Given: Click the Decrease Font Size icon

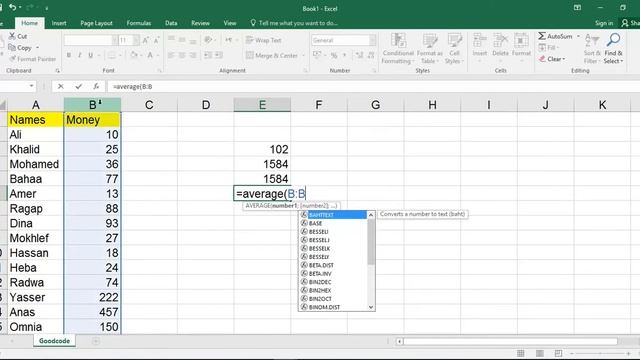Looking at the screenshot, I should (x=156, y=40).
